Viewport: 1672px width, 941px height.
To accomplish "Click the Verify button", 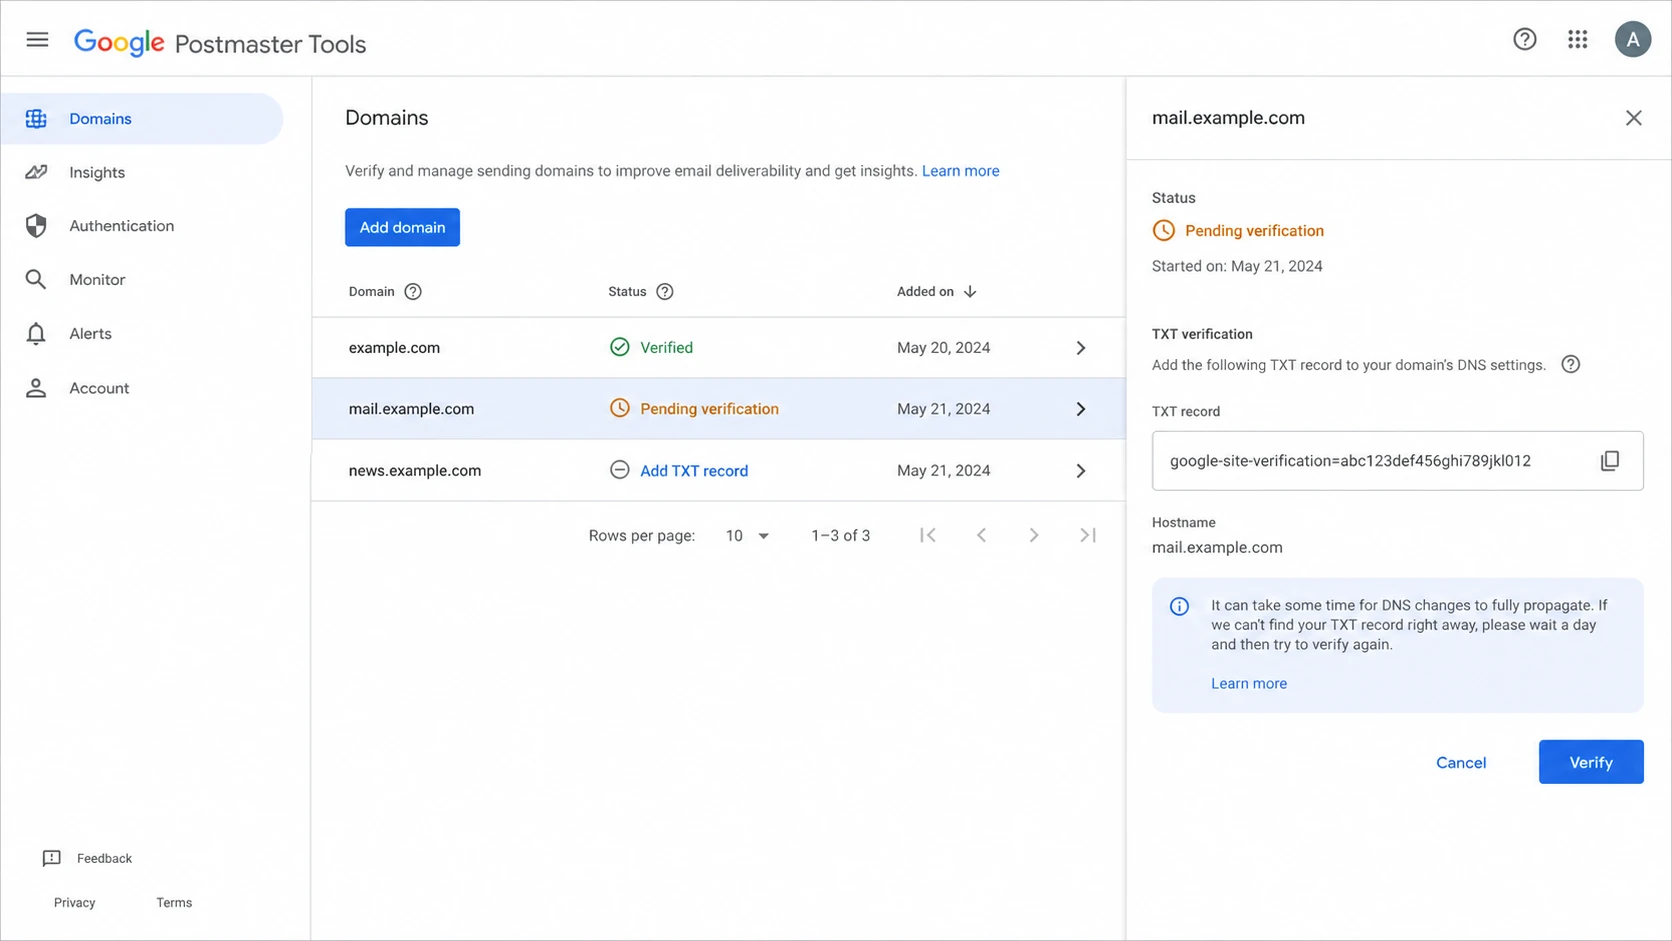I will click(x=1590, y=762).
